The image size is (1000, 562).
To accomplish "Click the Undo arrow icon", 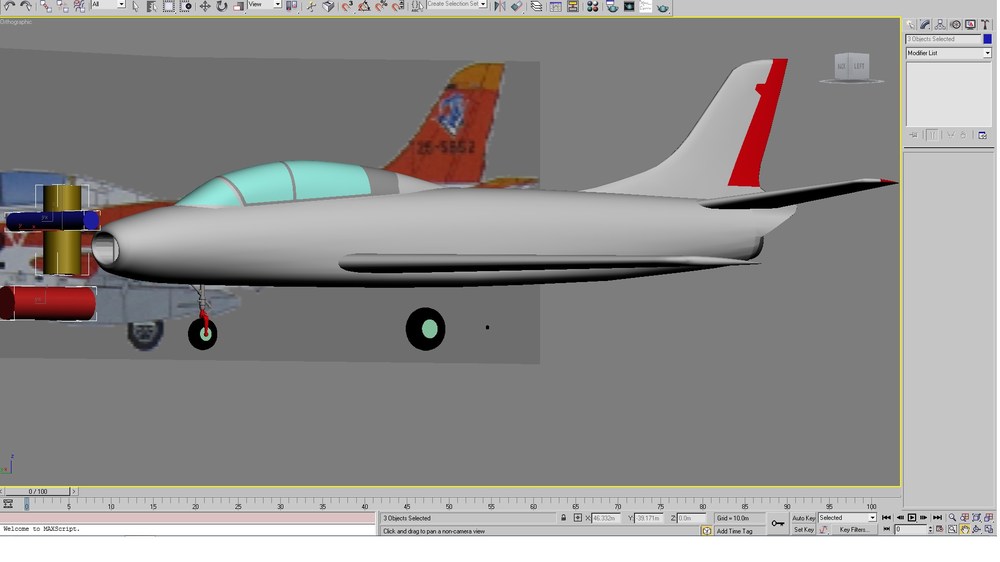I will (x=10, y=6).
